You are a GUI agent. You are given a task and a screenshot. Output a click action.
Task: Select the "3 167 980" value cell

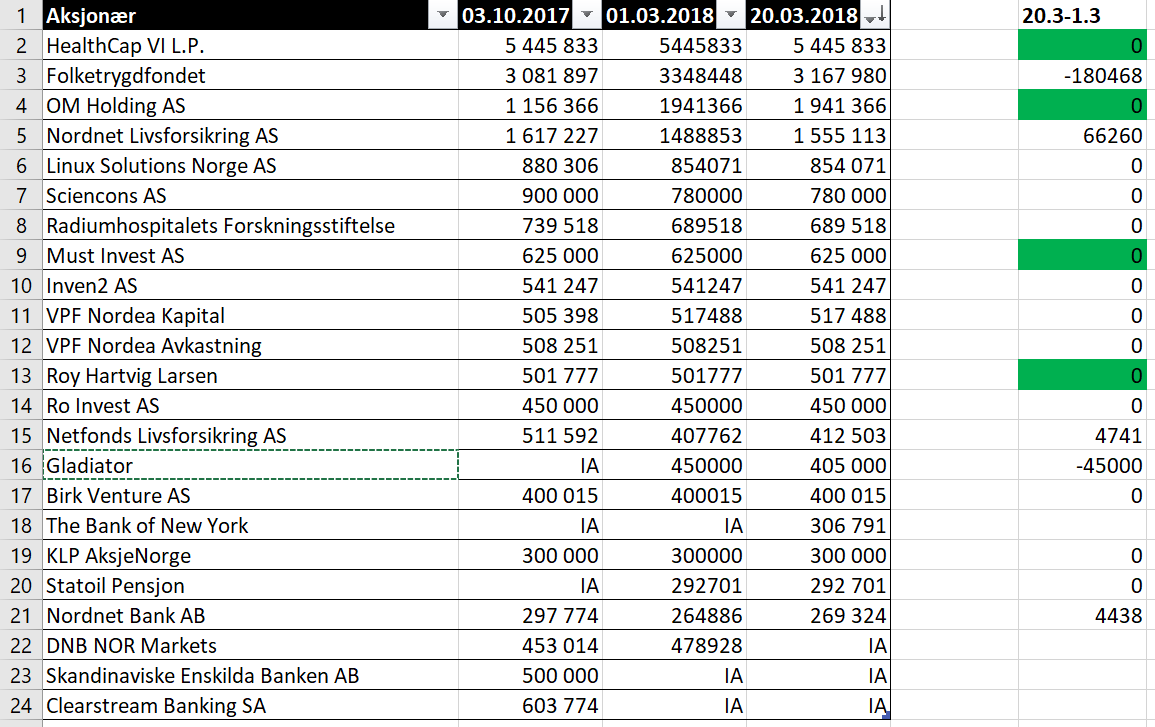819,76
